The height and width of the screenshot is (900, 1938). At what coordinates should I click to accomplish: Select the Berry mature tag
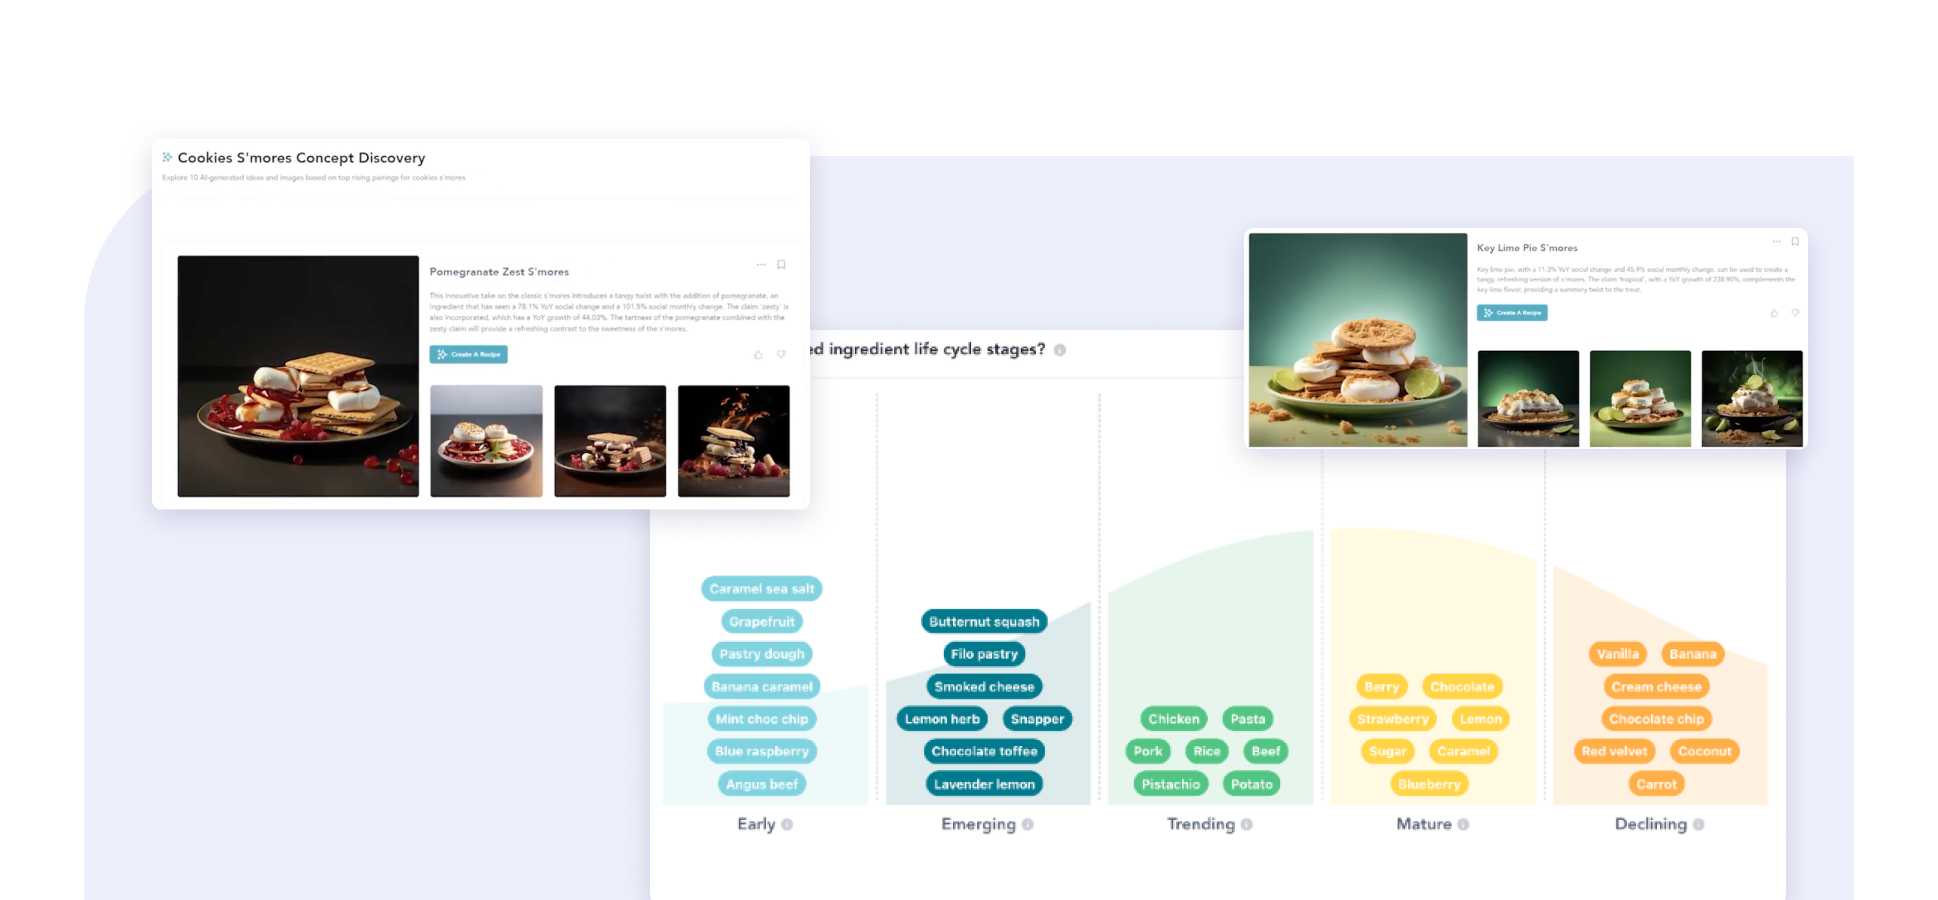point(1382,687)
